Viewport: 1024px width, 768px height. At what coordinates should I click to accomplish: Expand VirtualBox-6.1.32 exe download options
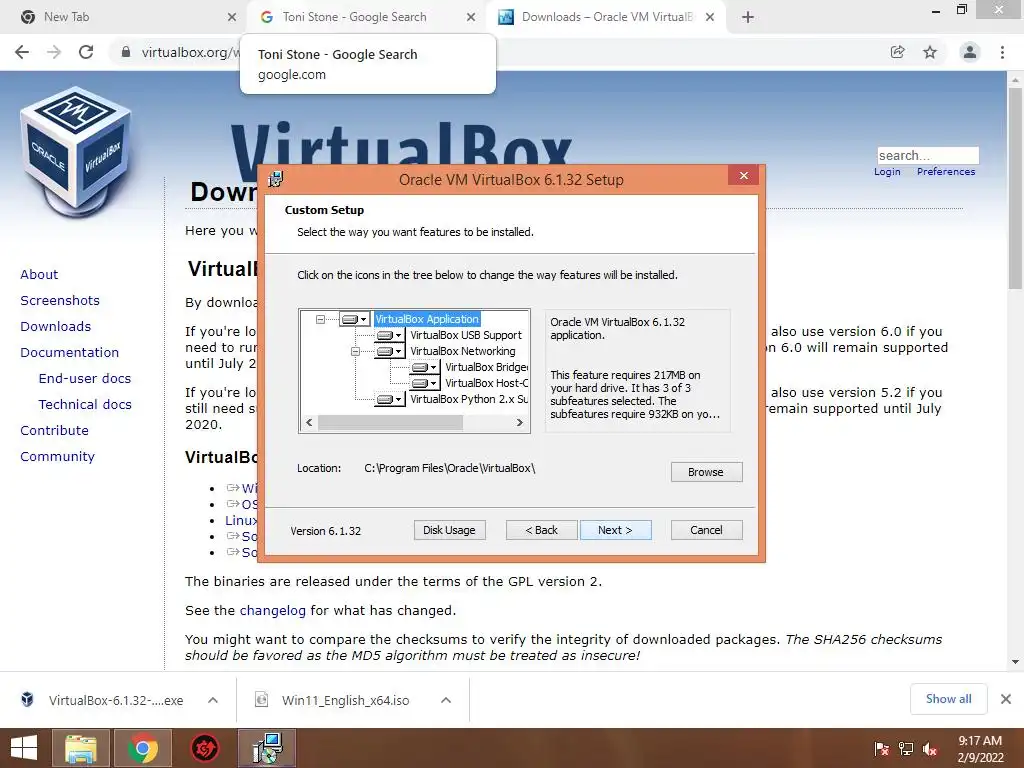pyautogui.click(x=213, y=700)
